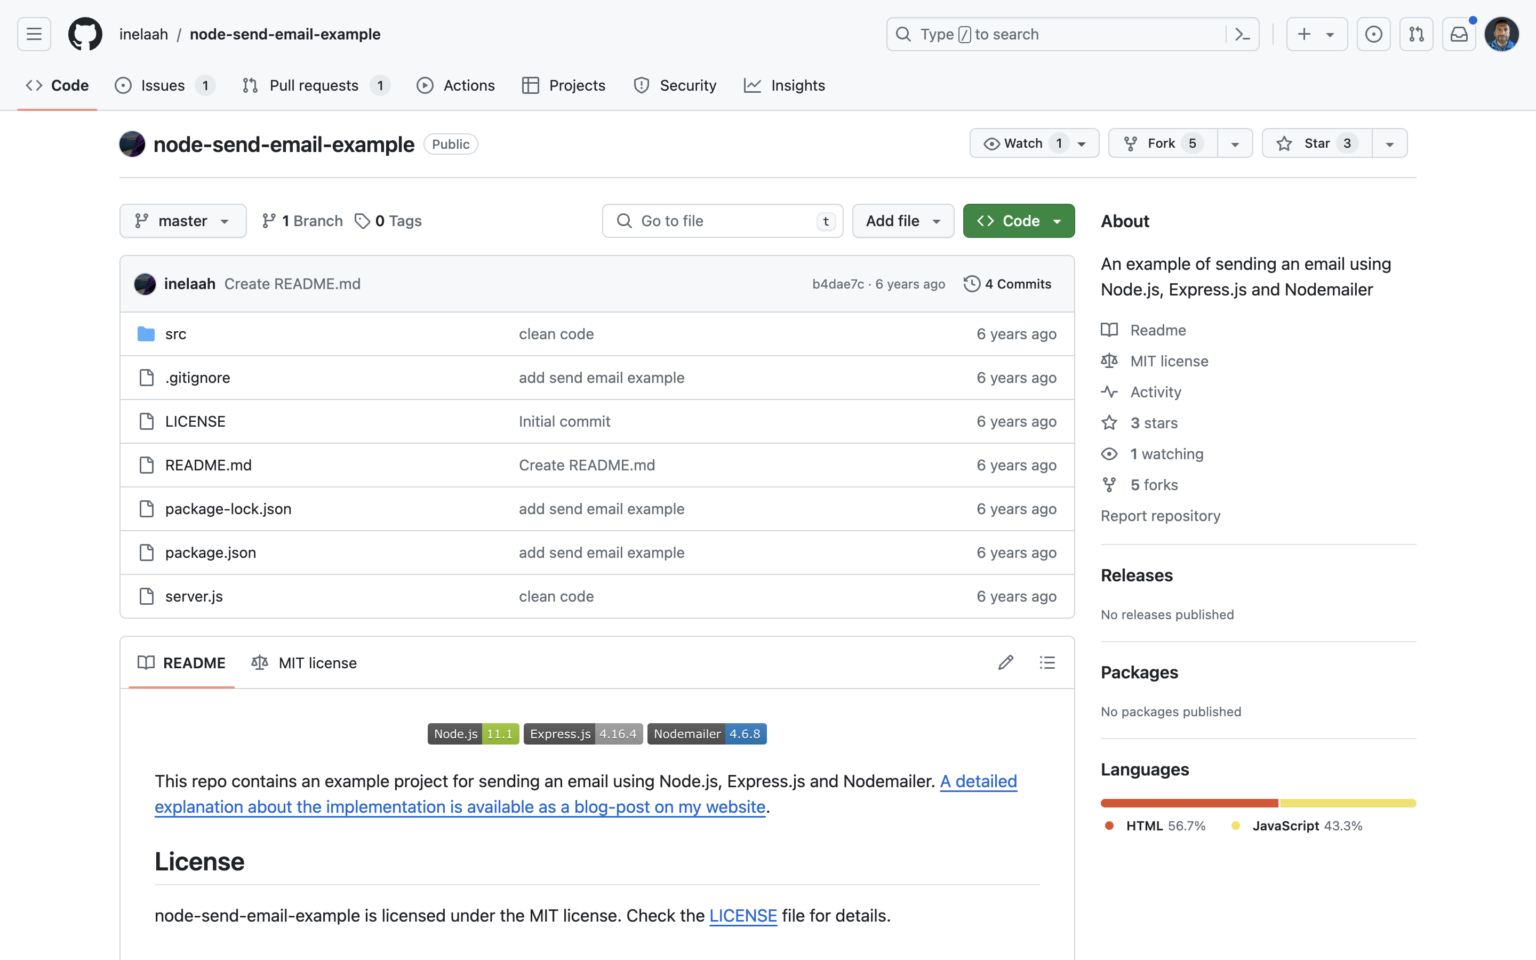Switch to MIT license tab in README
This screenshot has width=1536, height=960.
304,662
